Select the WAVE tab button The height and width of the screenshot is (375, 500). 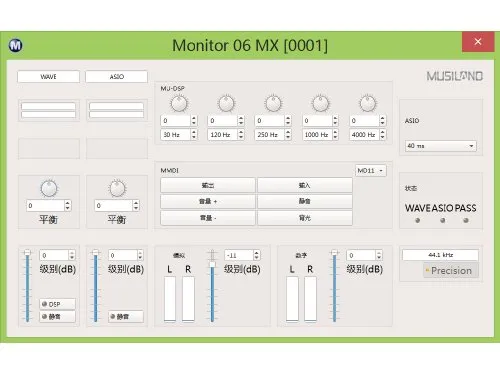[49, 77]
